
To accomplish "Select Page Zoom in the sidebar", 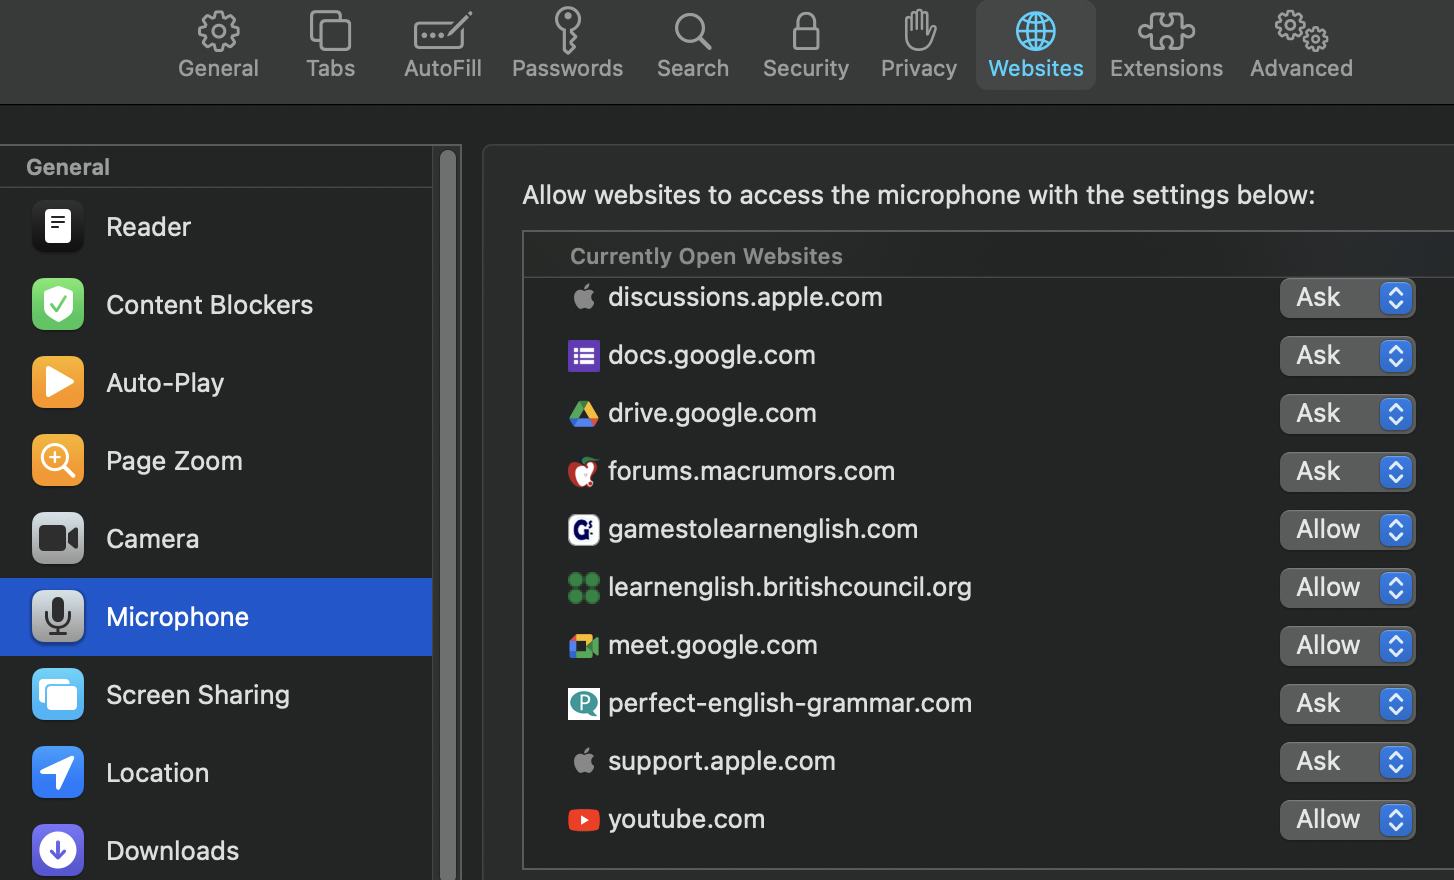I will tap(174, 460).
